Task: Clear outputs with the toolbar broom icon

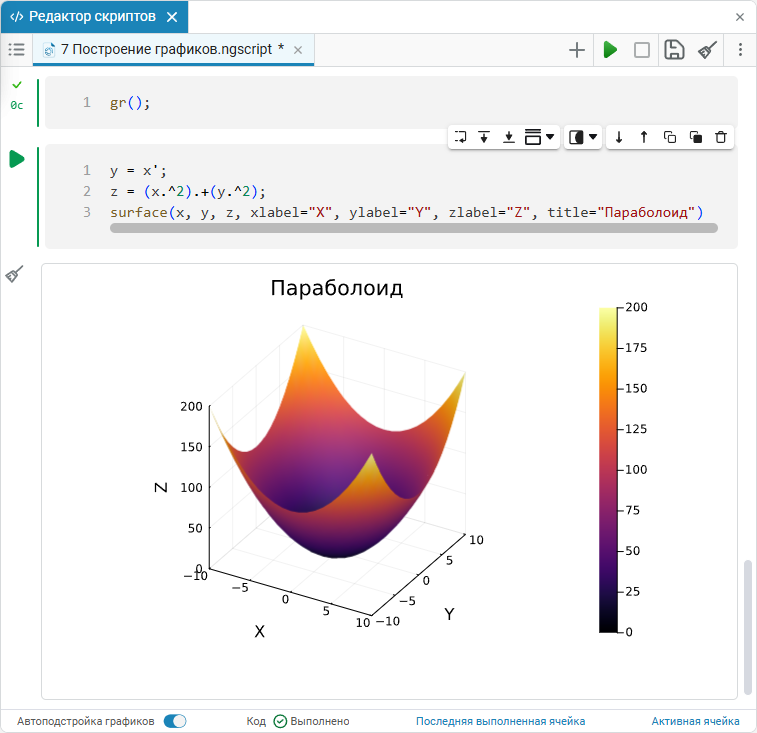Action: click(707, 50)
